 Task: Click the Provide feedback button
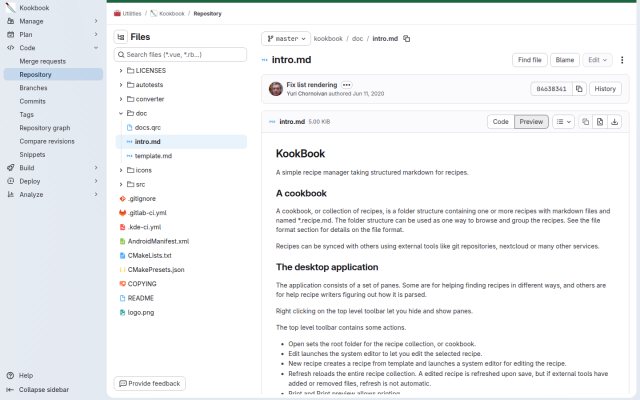click(149, 384)
